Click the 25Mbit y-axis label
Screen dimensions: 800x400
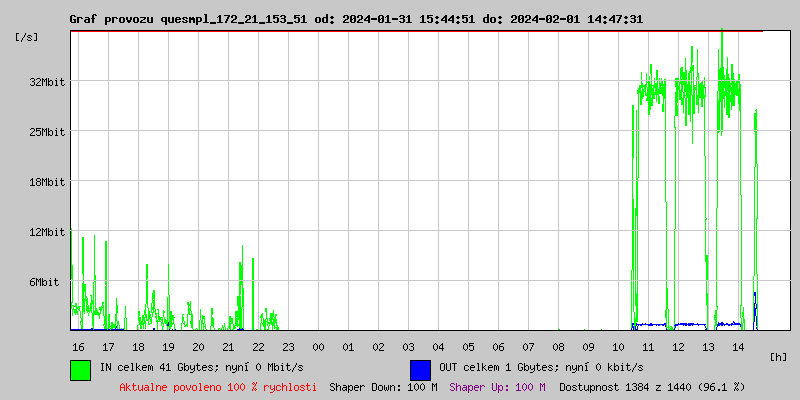point(47,132)
